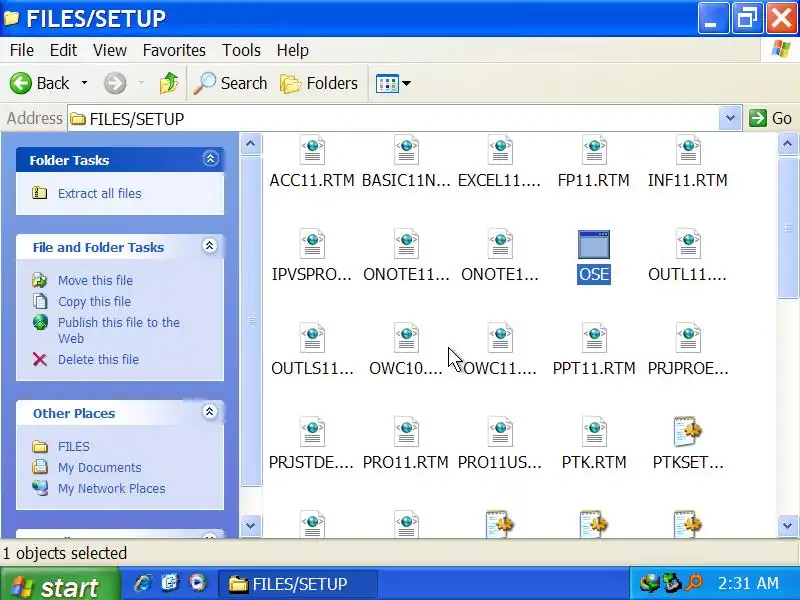The image size is (800, 600).
Task: Open the Tools menu
Action: 241,50
